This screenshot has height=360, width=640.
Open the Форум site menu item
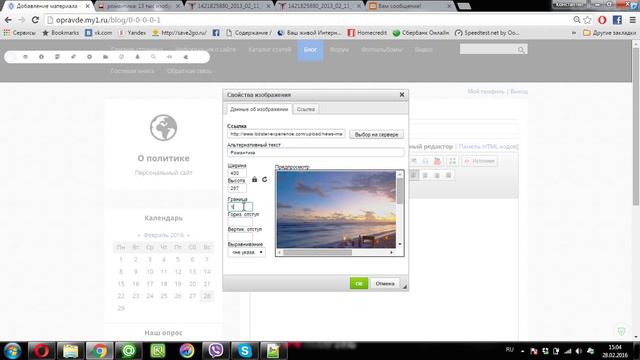pyautogui.click(x=339, y=50)
